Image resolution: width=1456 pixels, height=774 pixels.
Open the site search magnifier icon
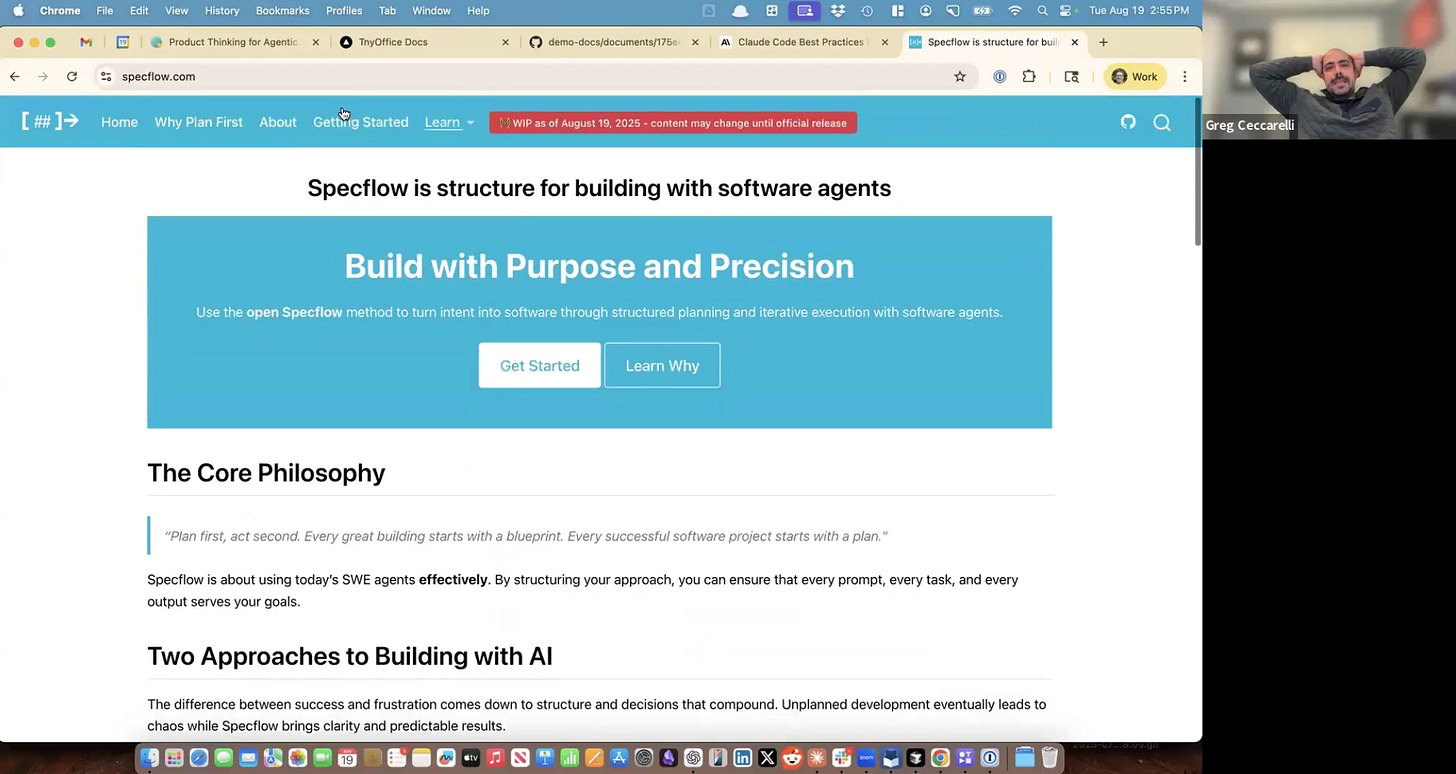[x=1162, y=122]
